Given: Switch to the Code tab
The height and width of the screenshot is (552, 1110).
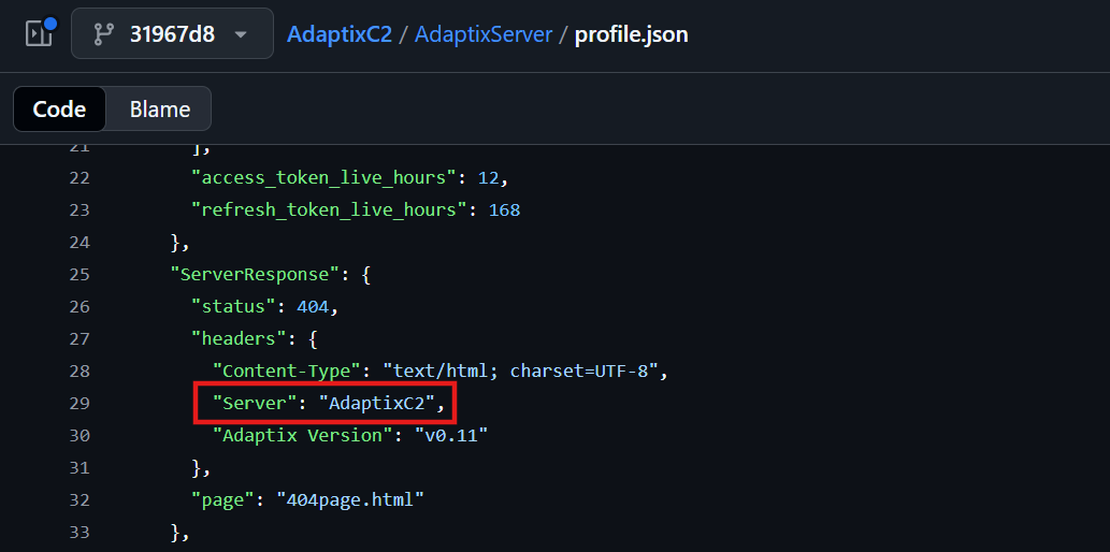Looking at the screenshot, I should (59, 109).
